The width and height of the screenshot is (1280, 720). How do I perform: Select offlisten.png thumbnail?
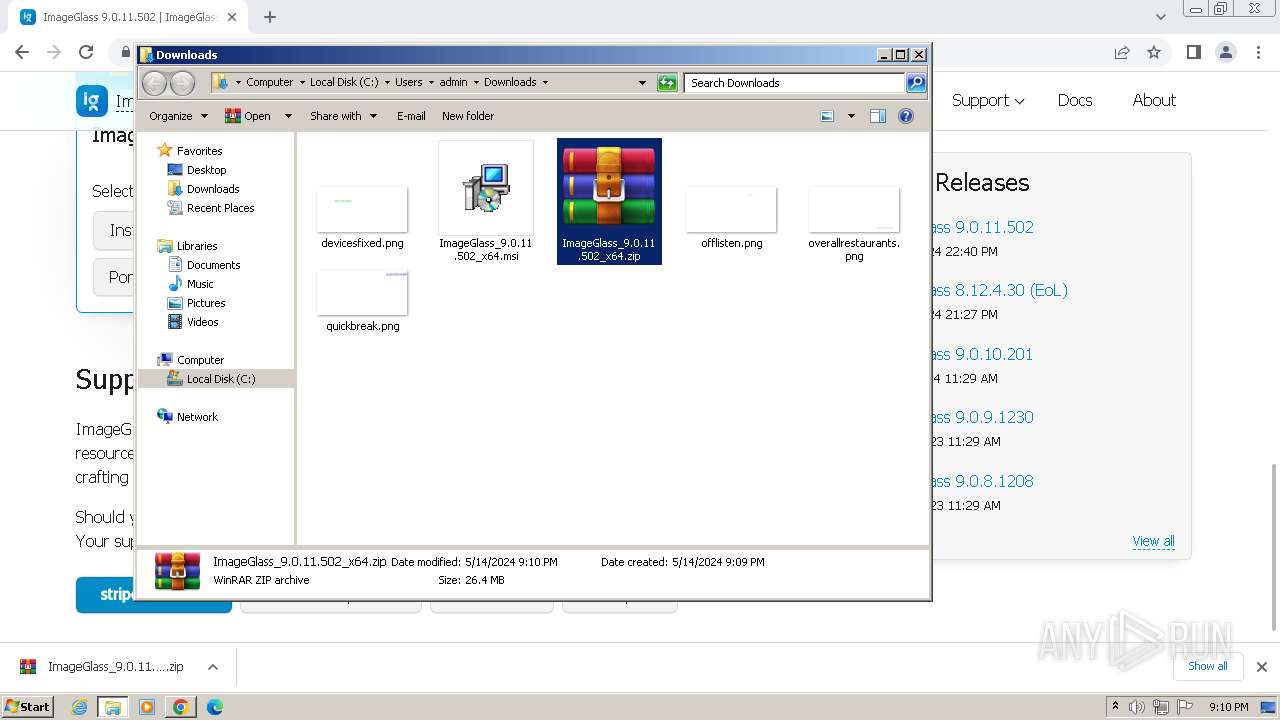click(x=731, y=209)
